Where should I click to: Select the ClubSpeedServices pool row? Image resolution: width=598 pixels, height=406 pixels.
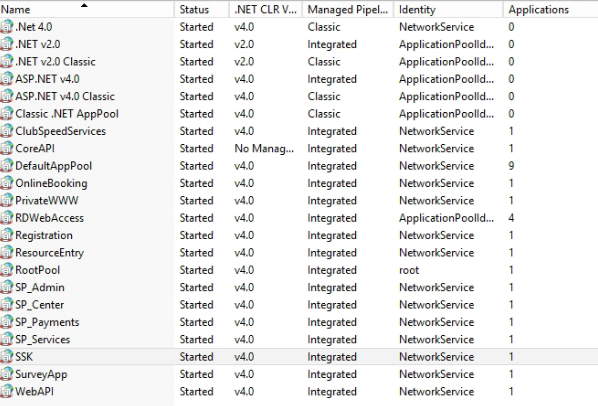(299, 131)
